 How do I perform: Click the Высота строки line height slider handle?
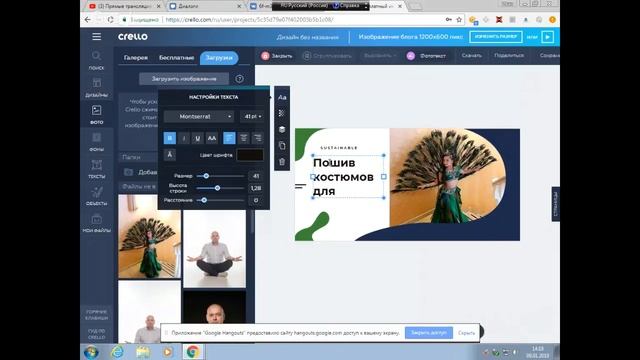[218, 188]
